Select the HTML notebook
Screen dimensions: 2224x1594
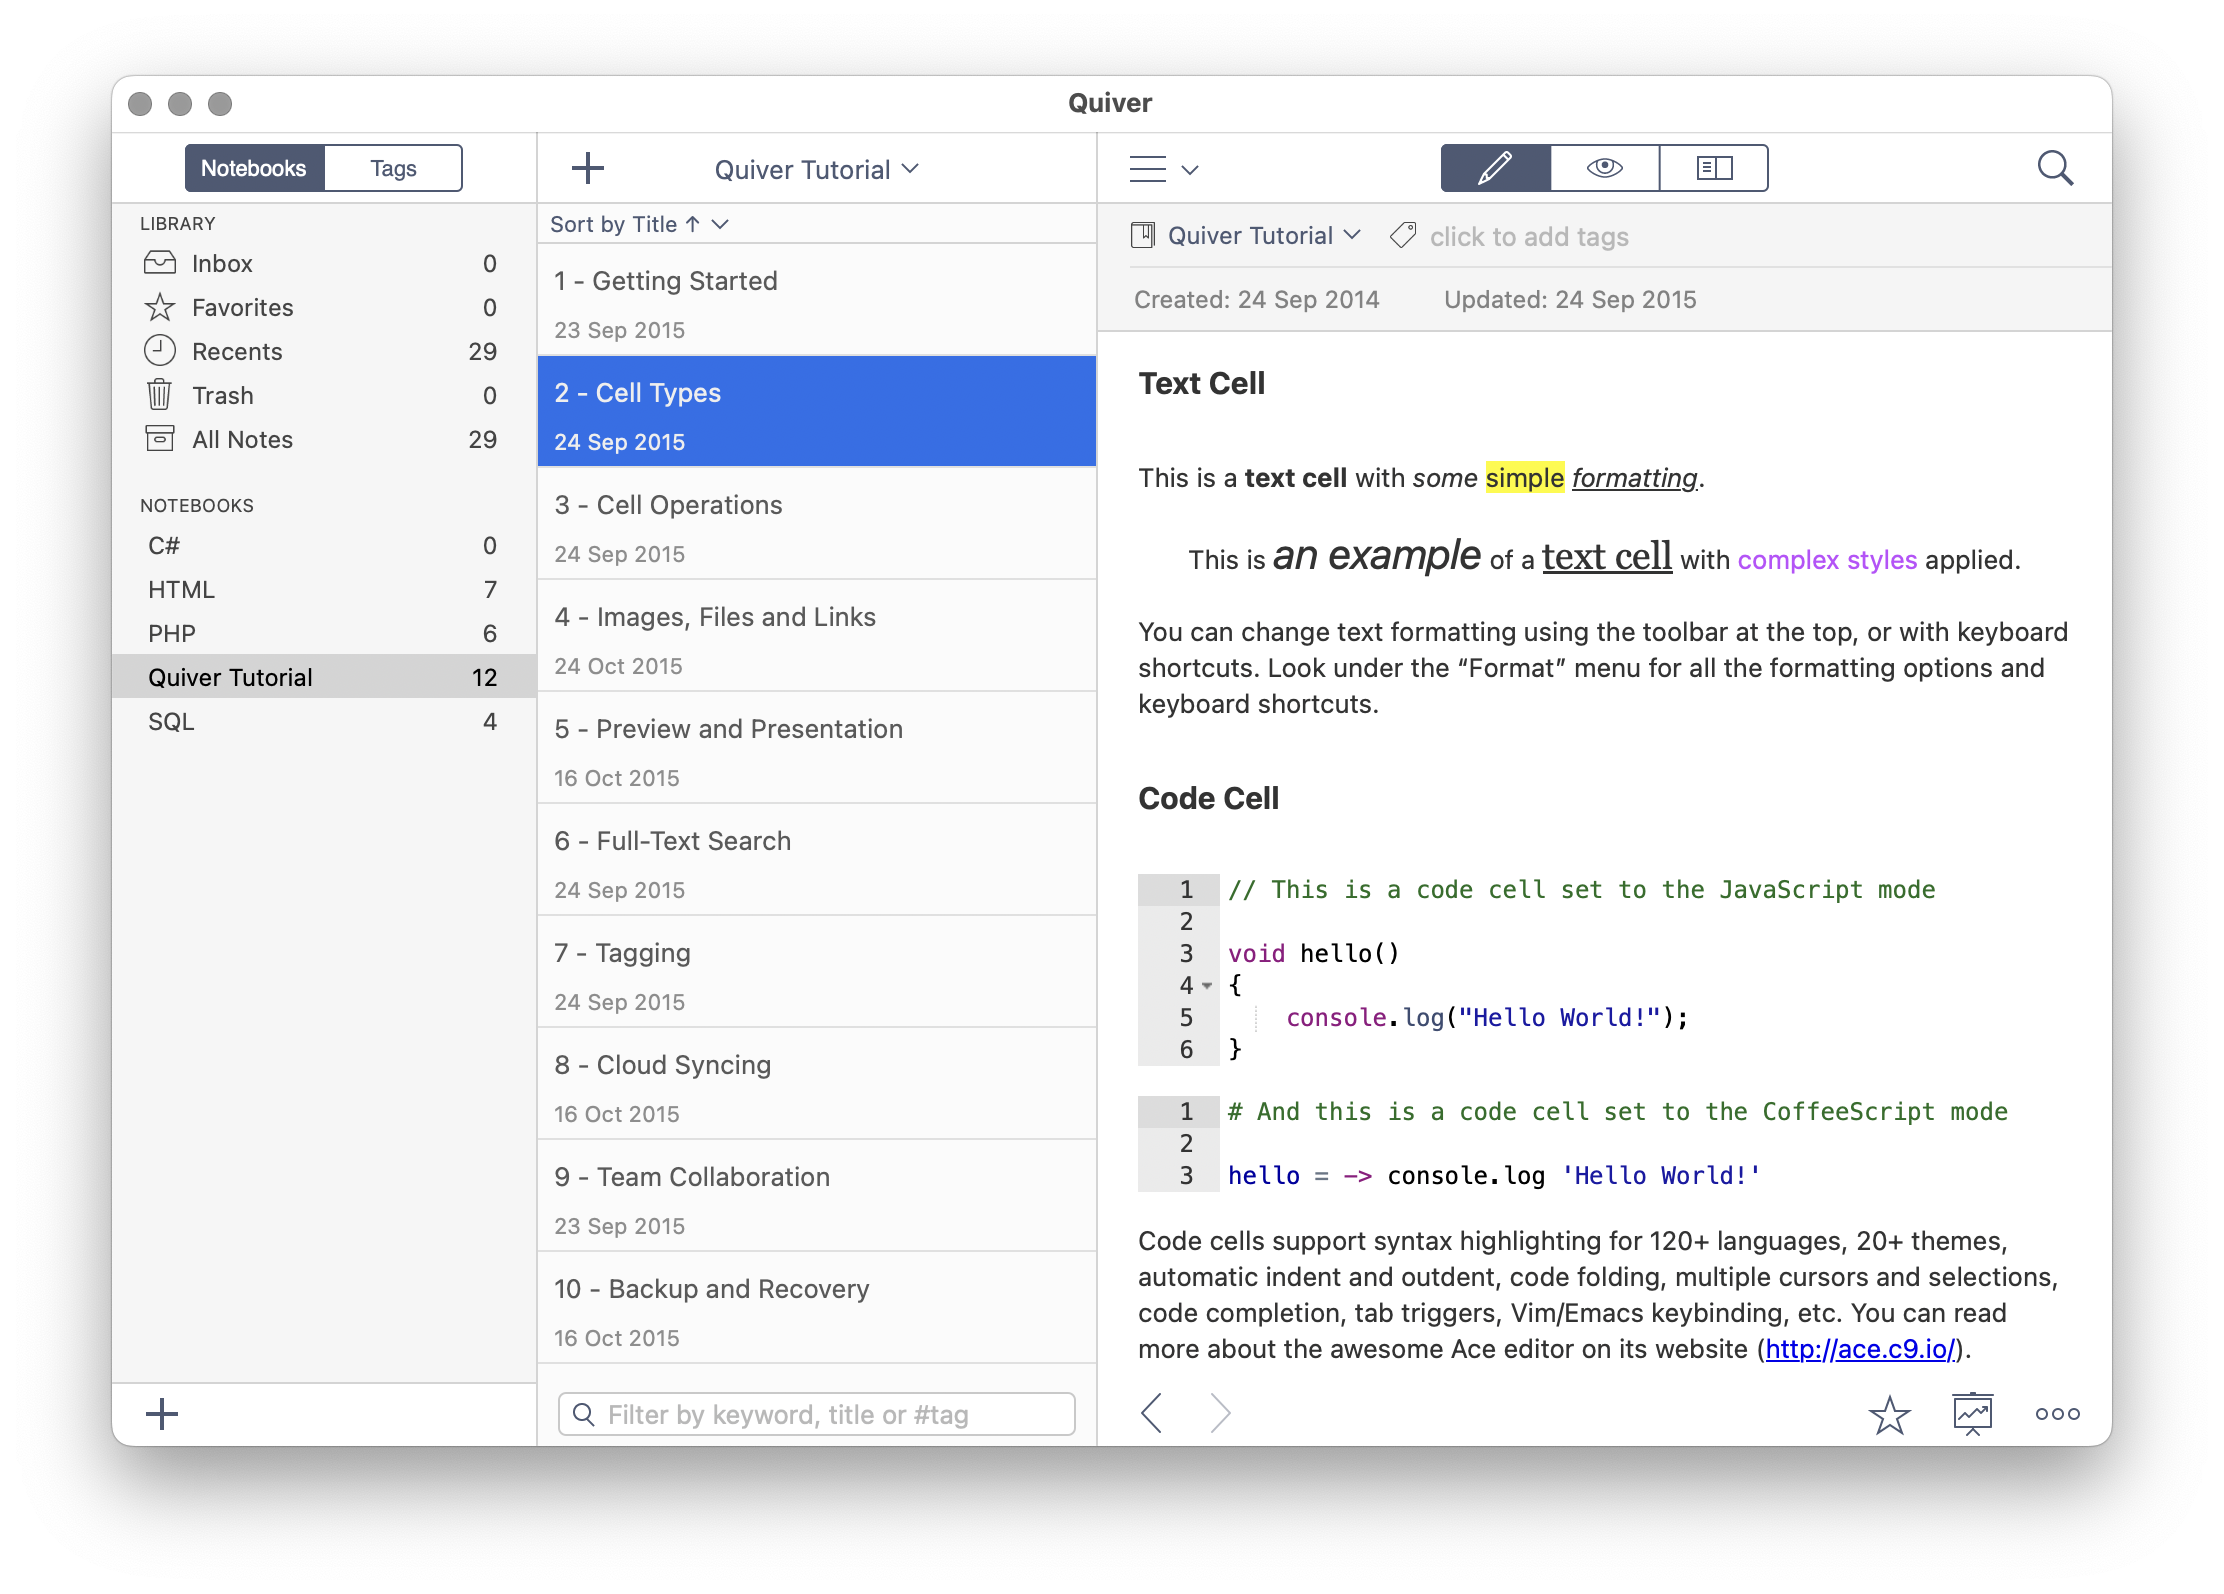pos(324,589)
